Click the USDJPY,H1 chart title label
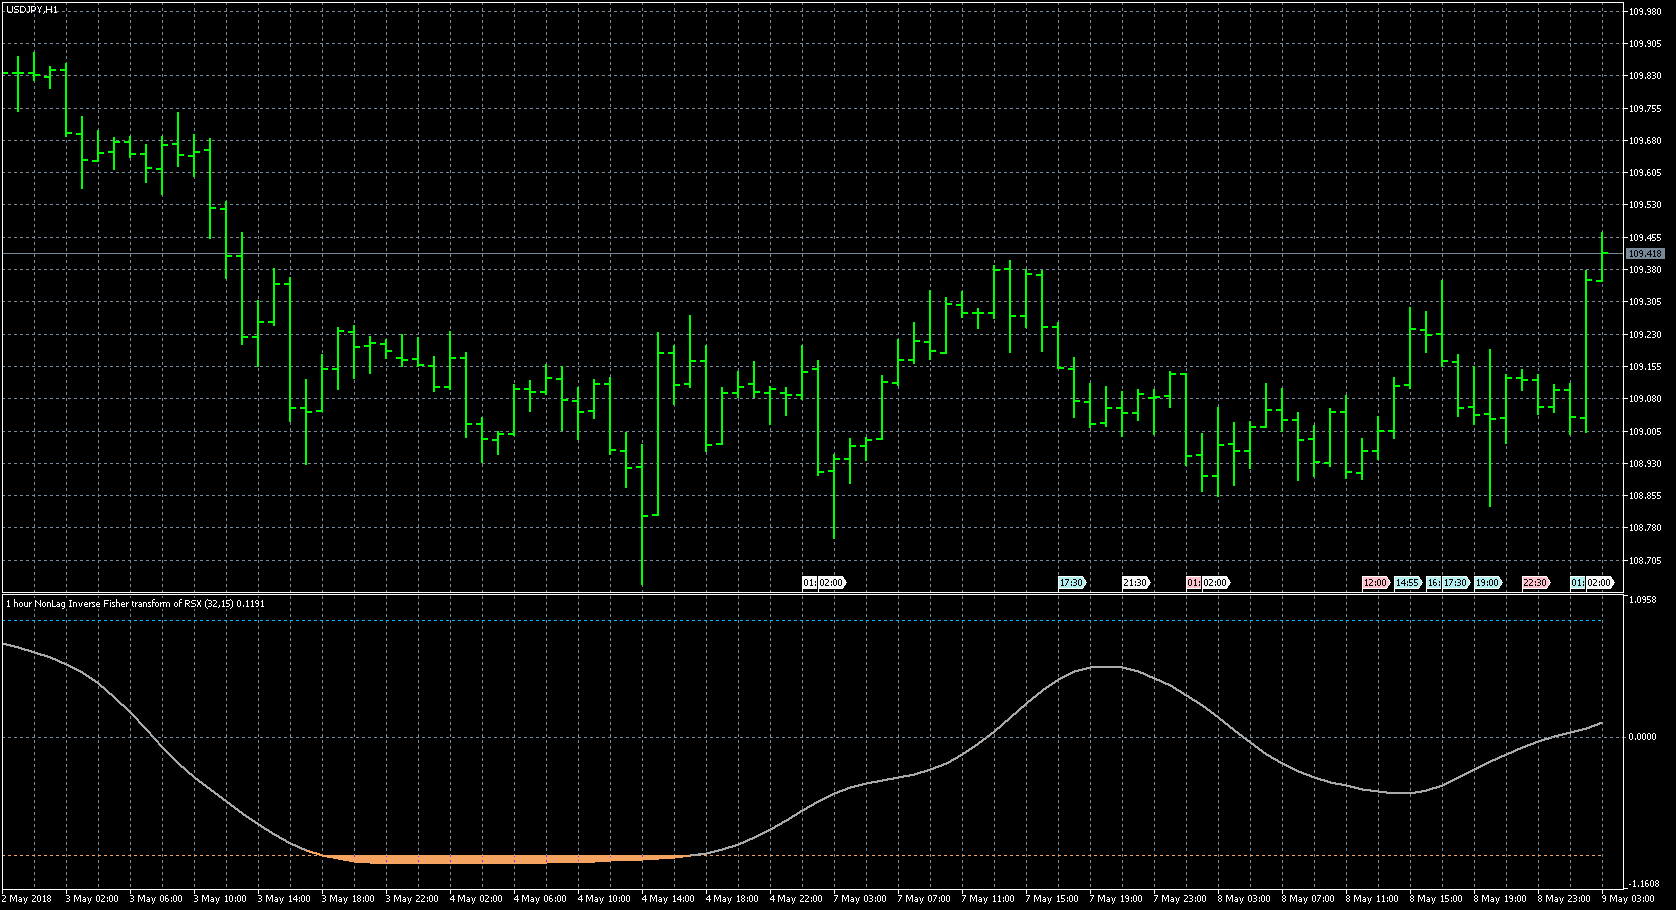This screenshot has width=1676, height=910. (30, 9)
